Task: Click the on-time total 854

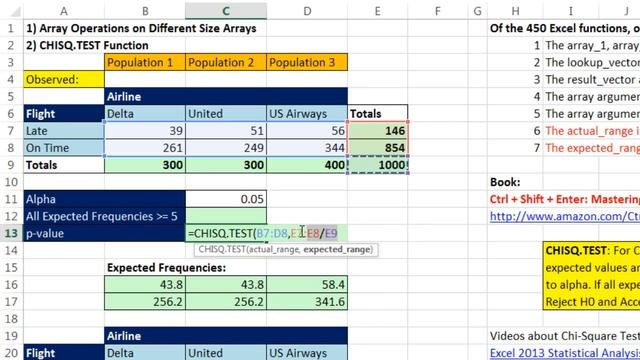Action: pos(378,148)
